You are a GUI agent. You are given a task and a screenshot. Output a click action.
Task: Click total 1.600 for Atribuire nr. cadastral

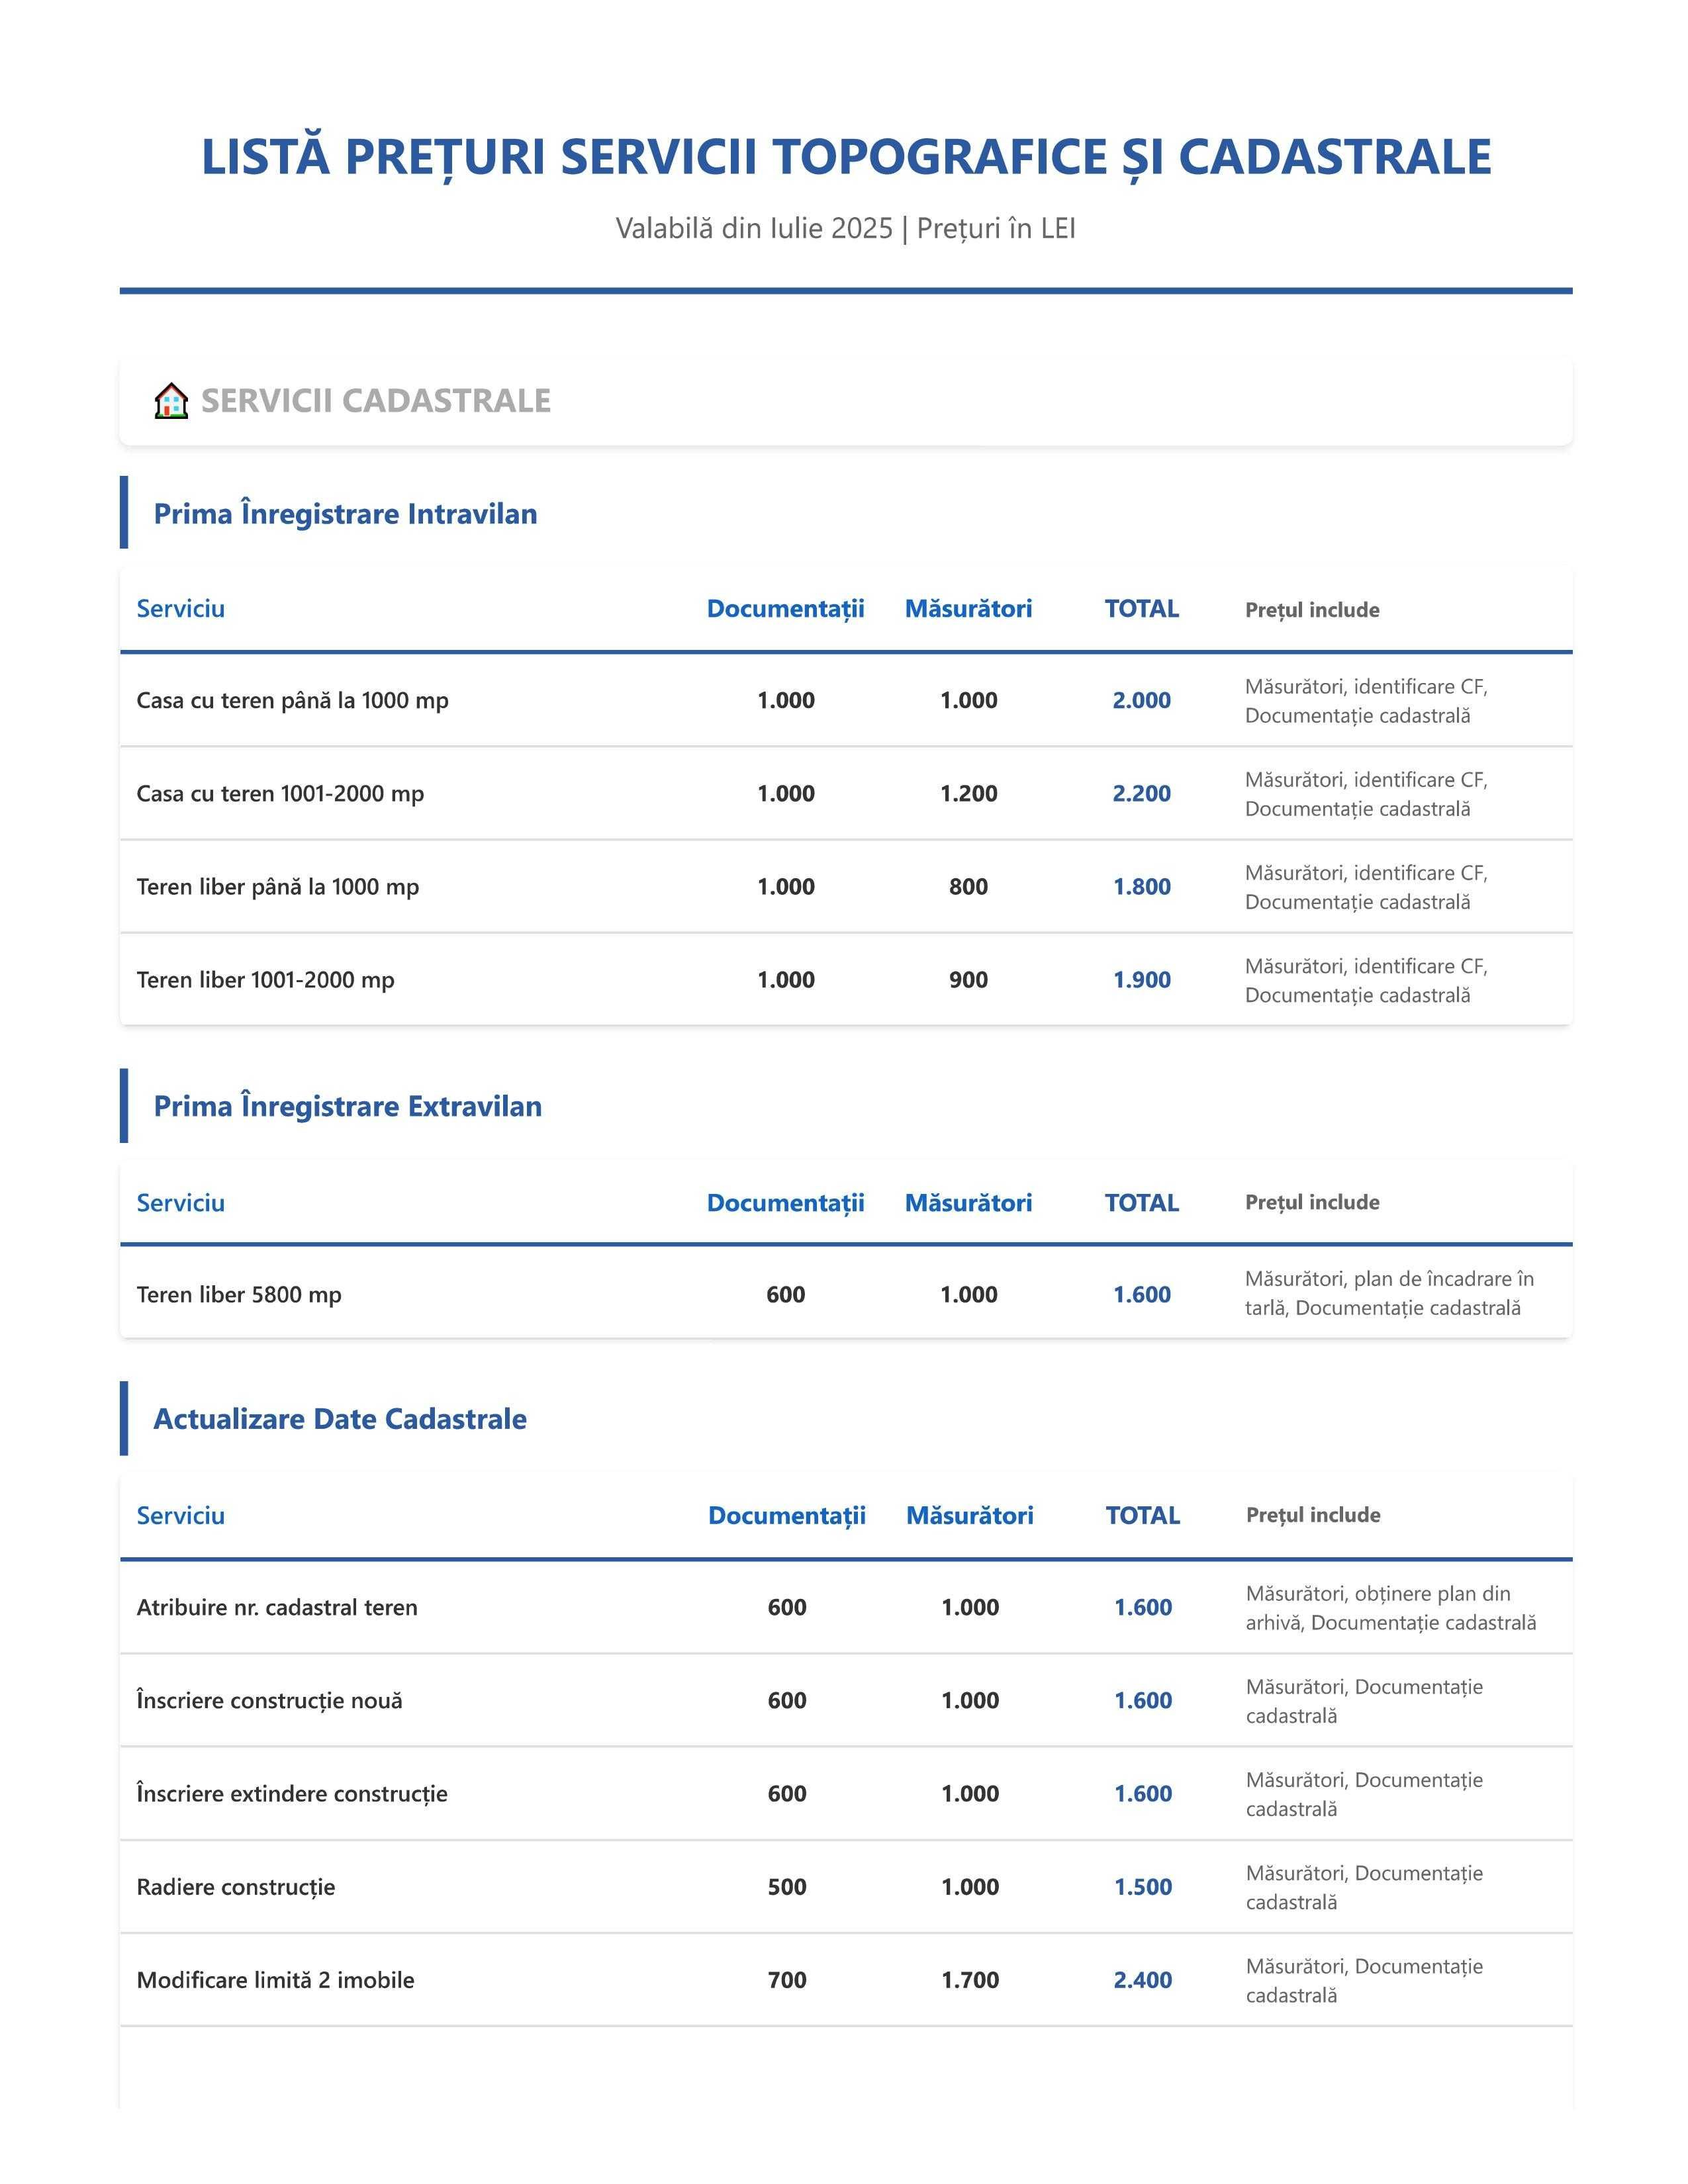click(x=1143, y=1607)
